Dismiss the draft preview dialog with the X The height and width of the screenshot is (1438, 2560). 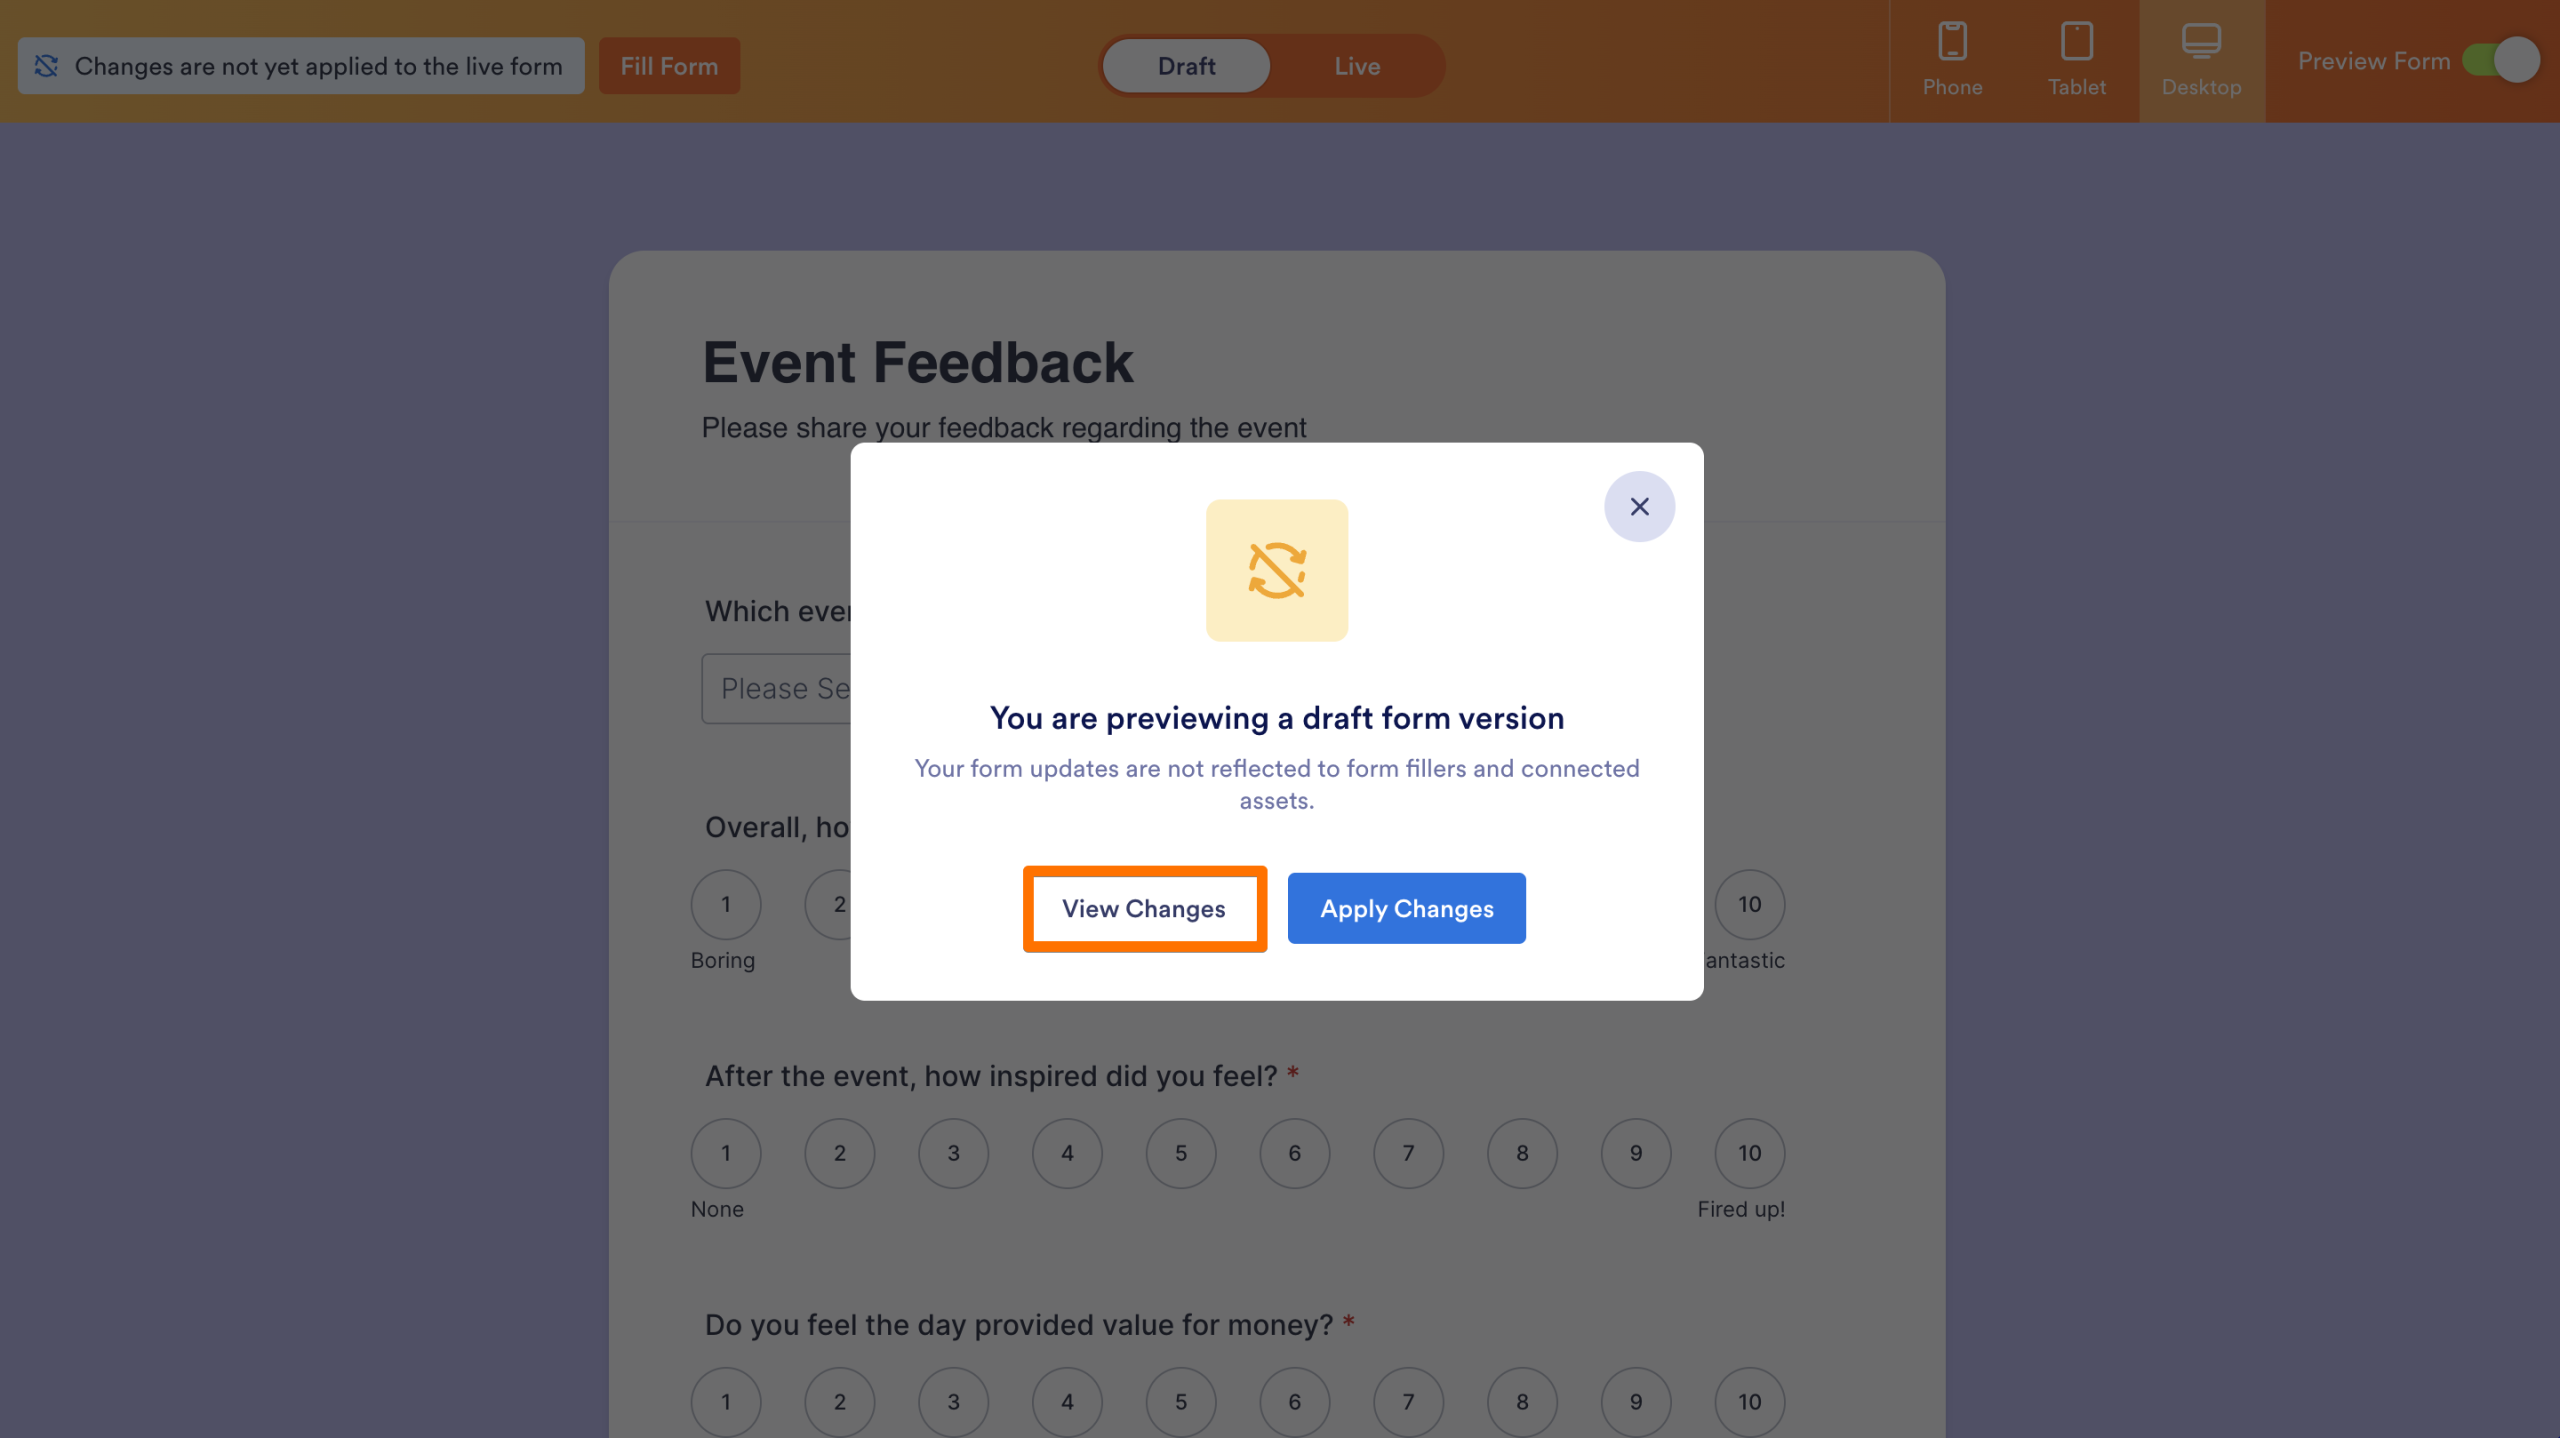click(1639, 506)
